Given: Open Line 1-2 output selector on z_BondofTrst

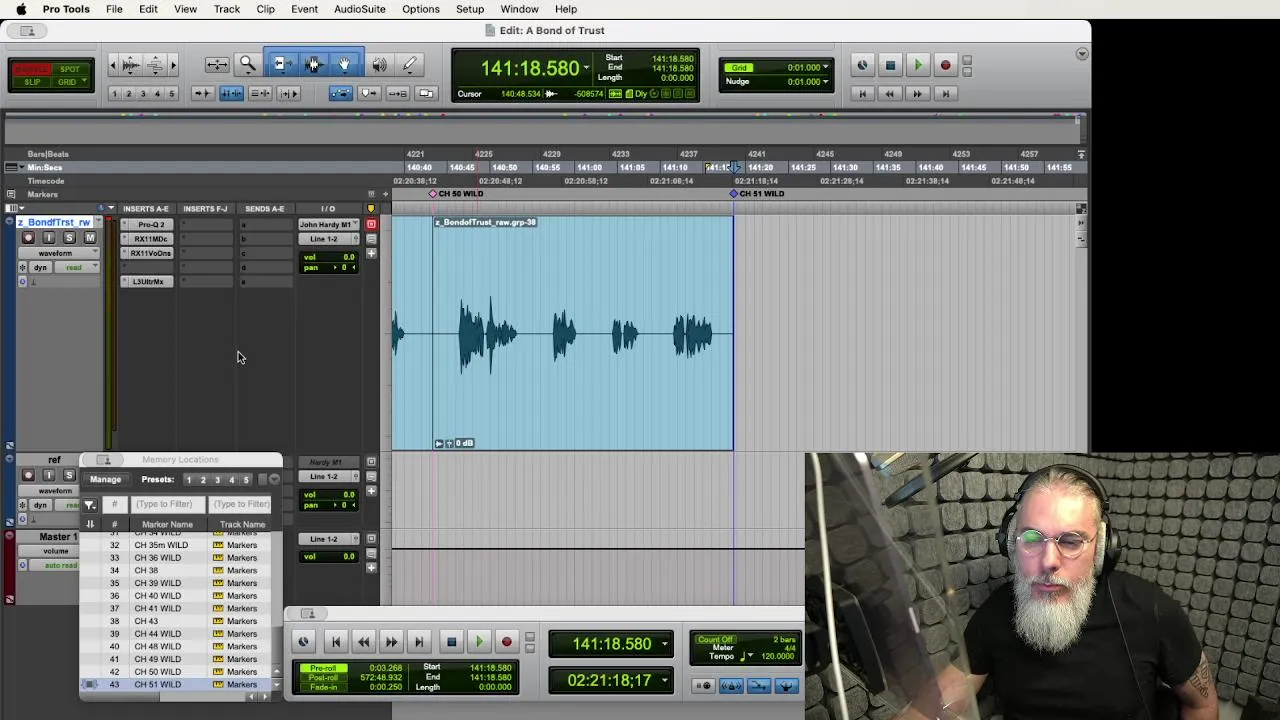Looking at the screenshot, I should point(327,239).
